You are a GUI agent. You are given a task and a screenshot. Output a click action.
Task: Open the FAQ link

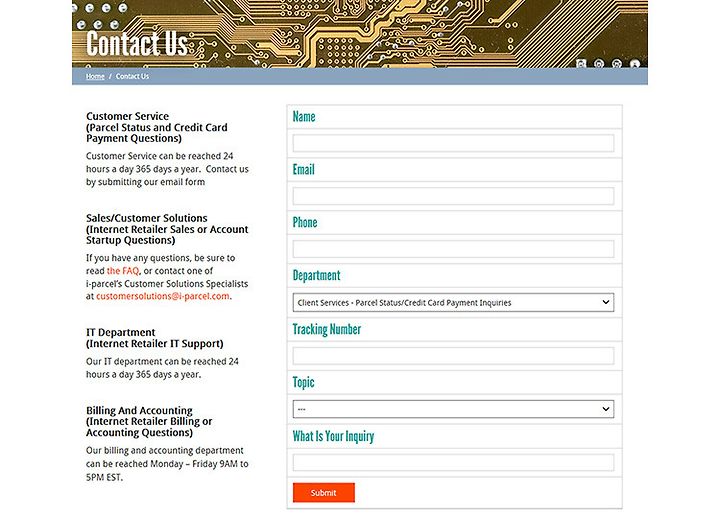tap(123, 271)
